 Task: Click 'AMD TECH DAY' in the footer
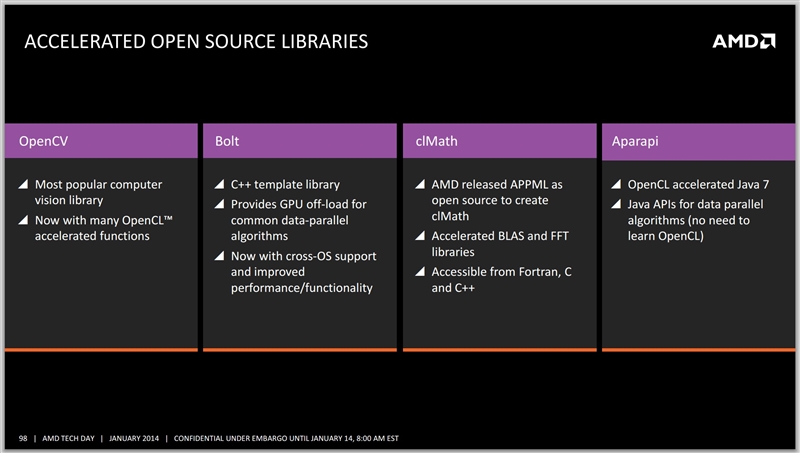coord(68,438)
